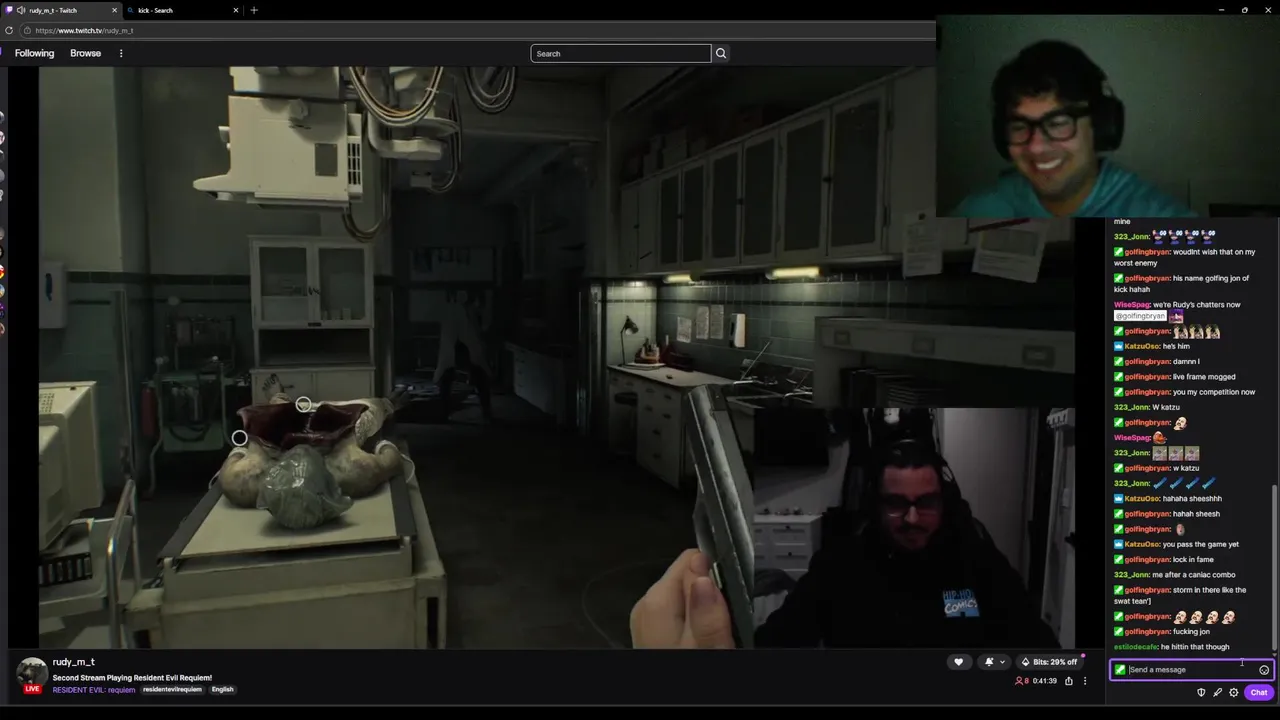Click the Twitch search box
The image size is (1280, 720).
(x=620, y=53)
